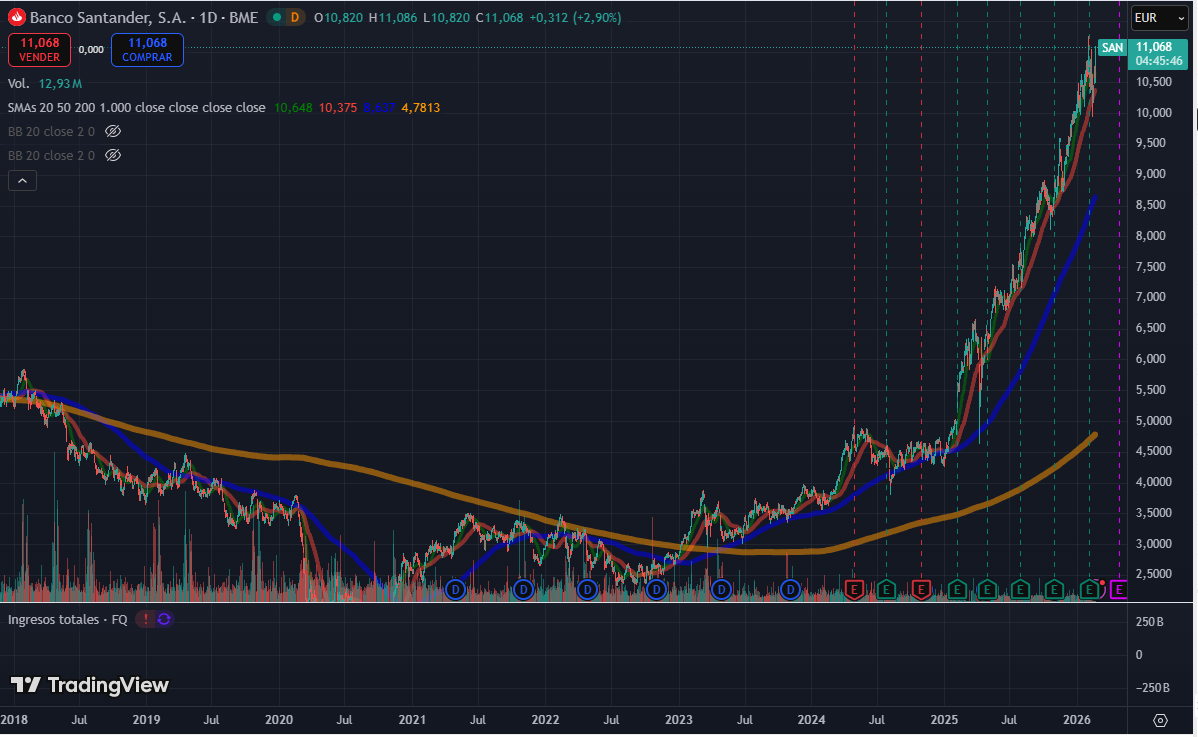Click the Santander logo icon

(x=16, y=17)
